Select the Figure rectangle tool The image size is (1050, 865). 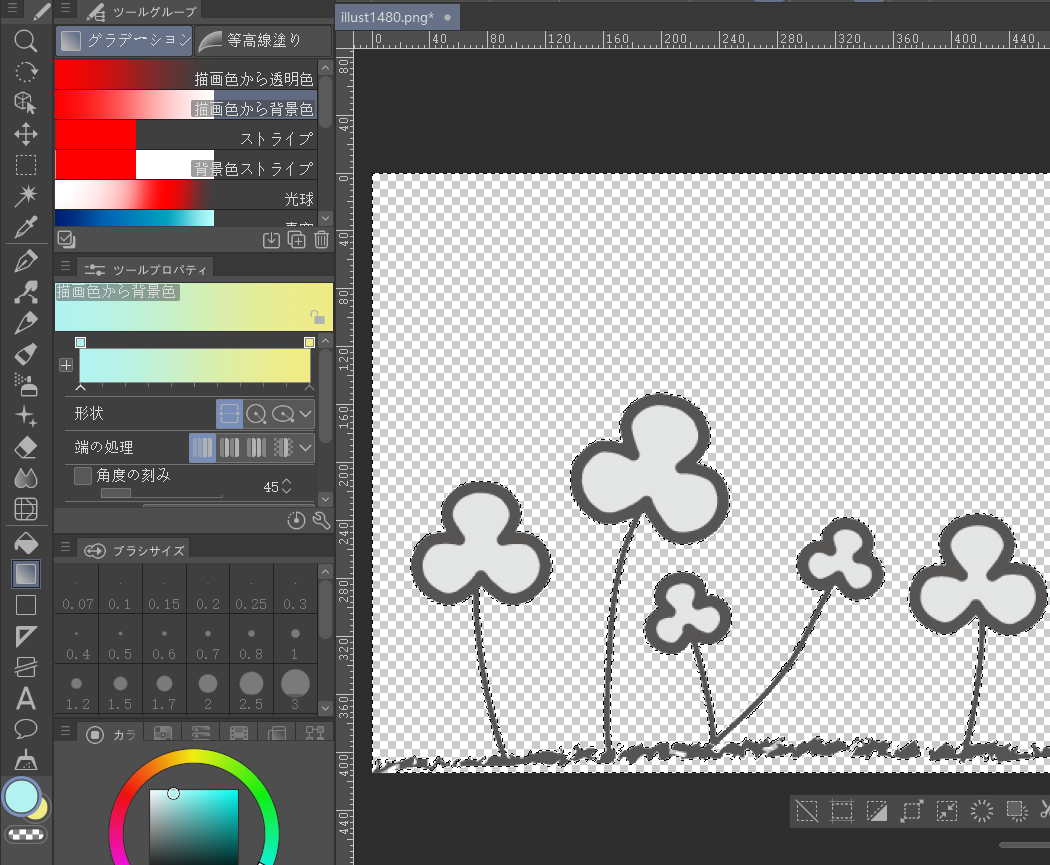pos(25,605)
